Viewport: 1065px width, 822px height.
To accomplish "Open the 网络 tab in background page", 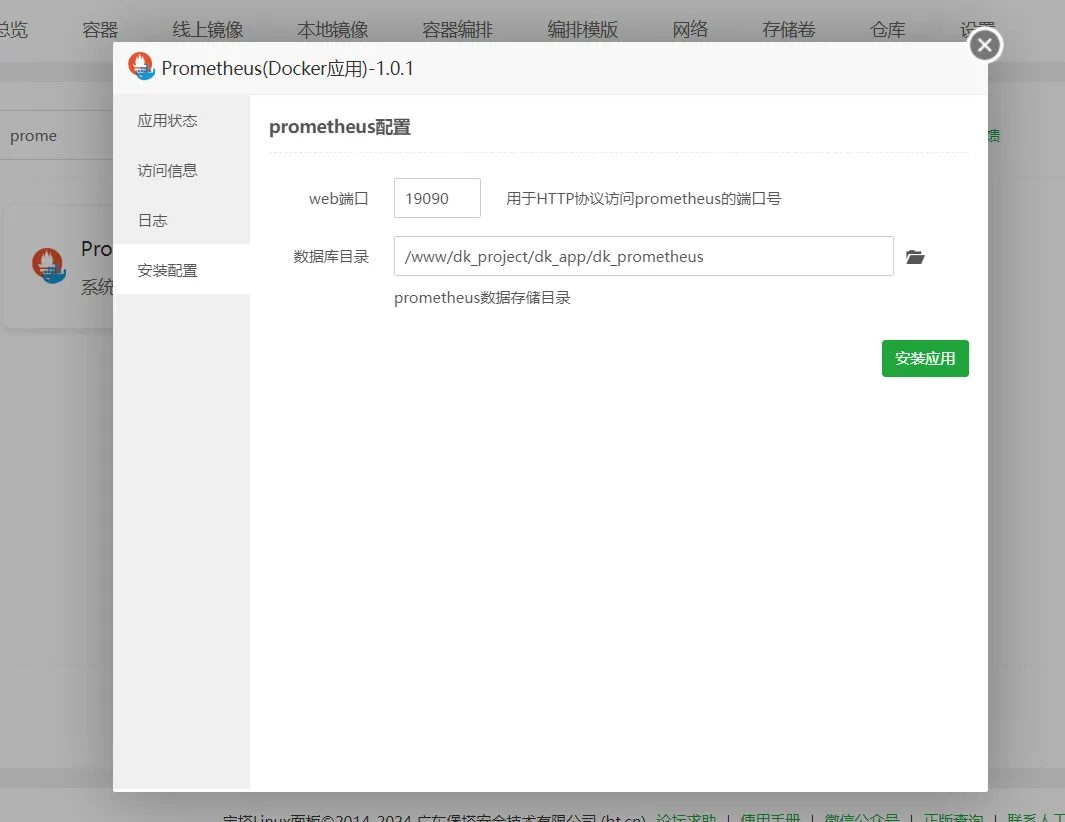I will (690, 29).
